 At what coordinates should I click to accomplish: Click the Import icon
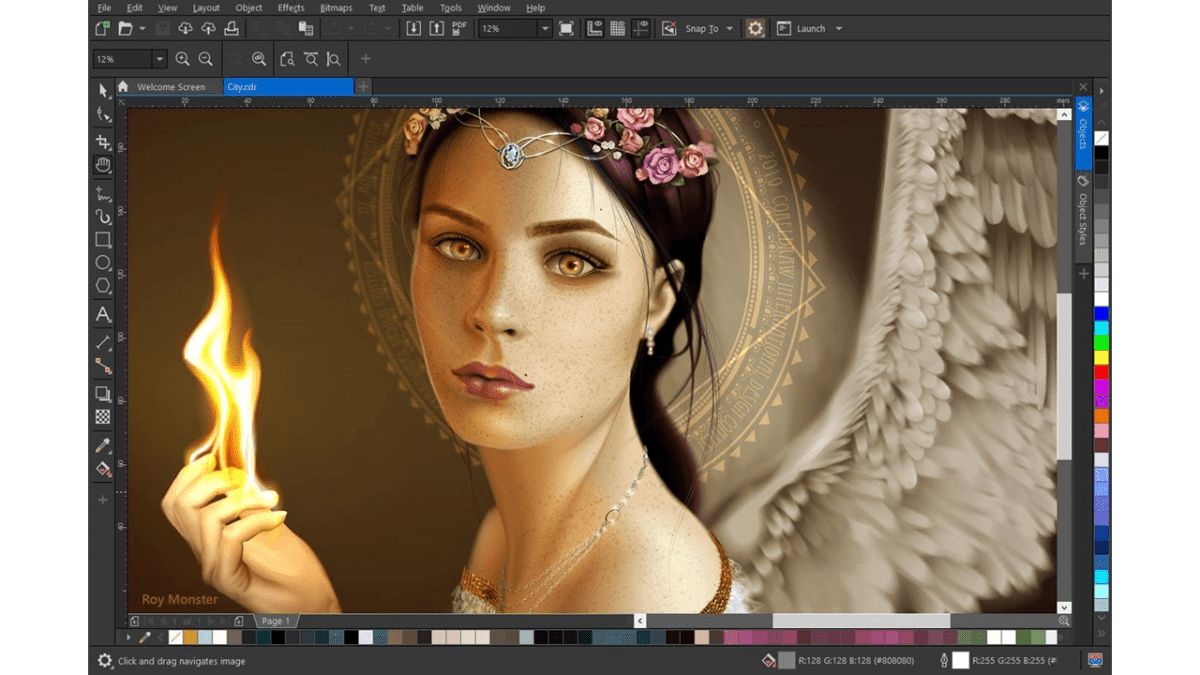414,29
